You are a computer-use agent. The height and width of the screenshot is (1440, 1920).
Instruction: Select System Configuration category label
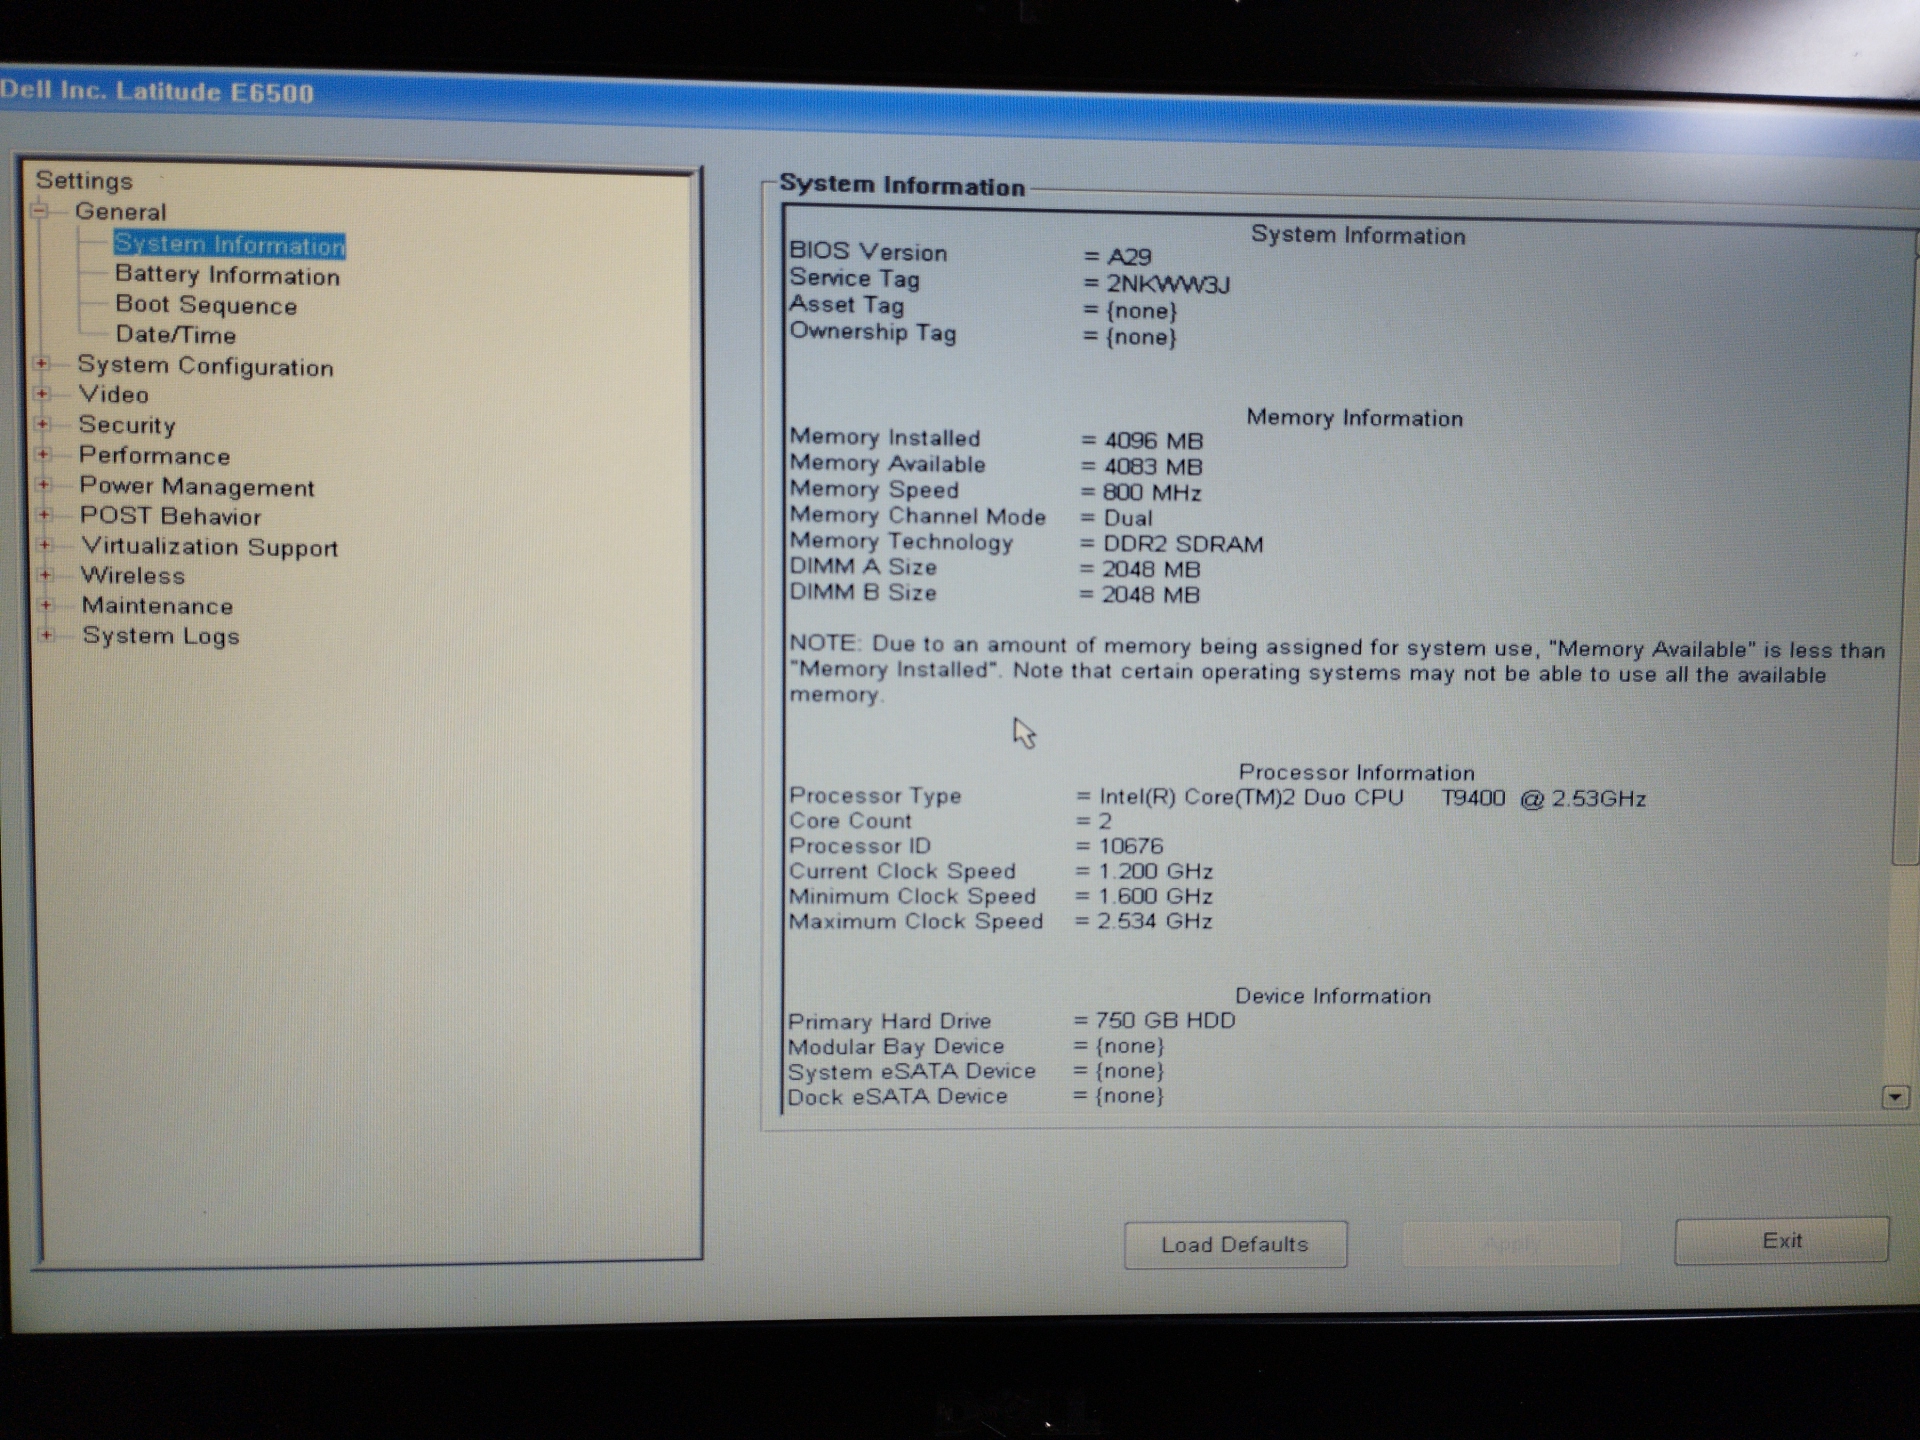pos(205,366)
